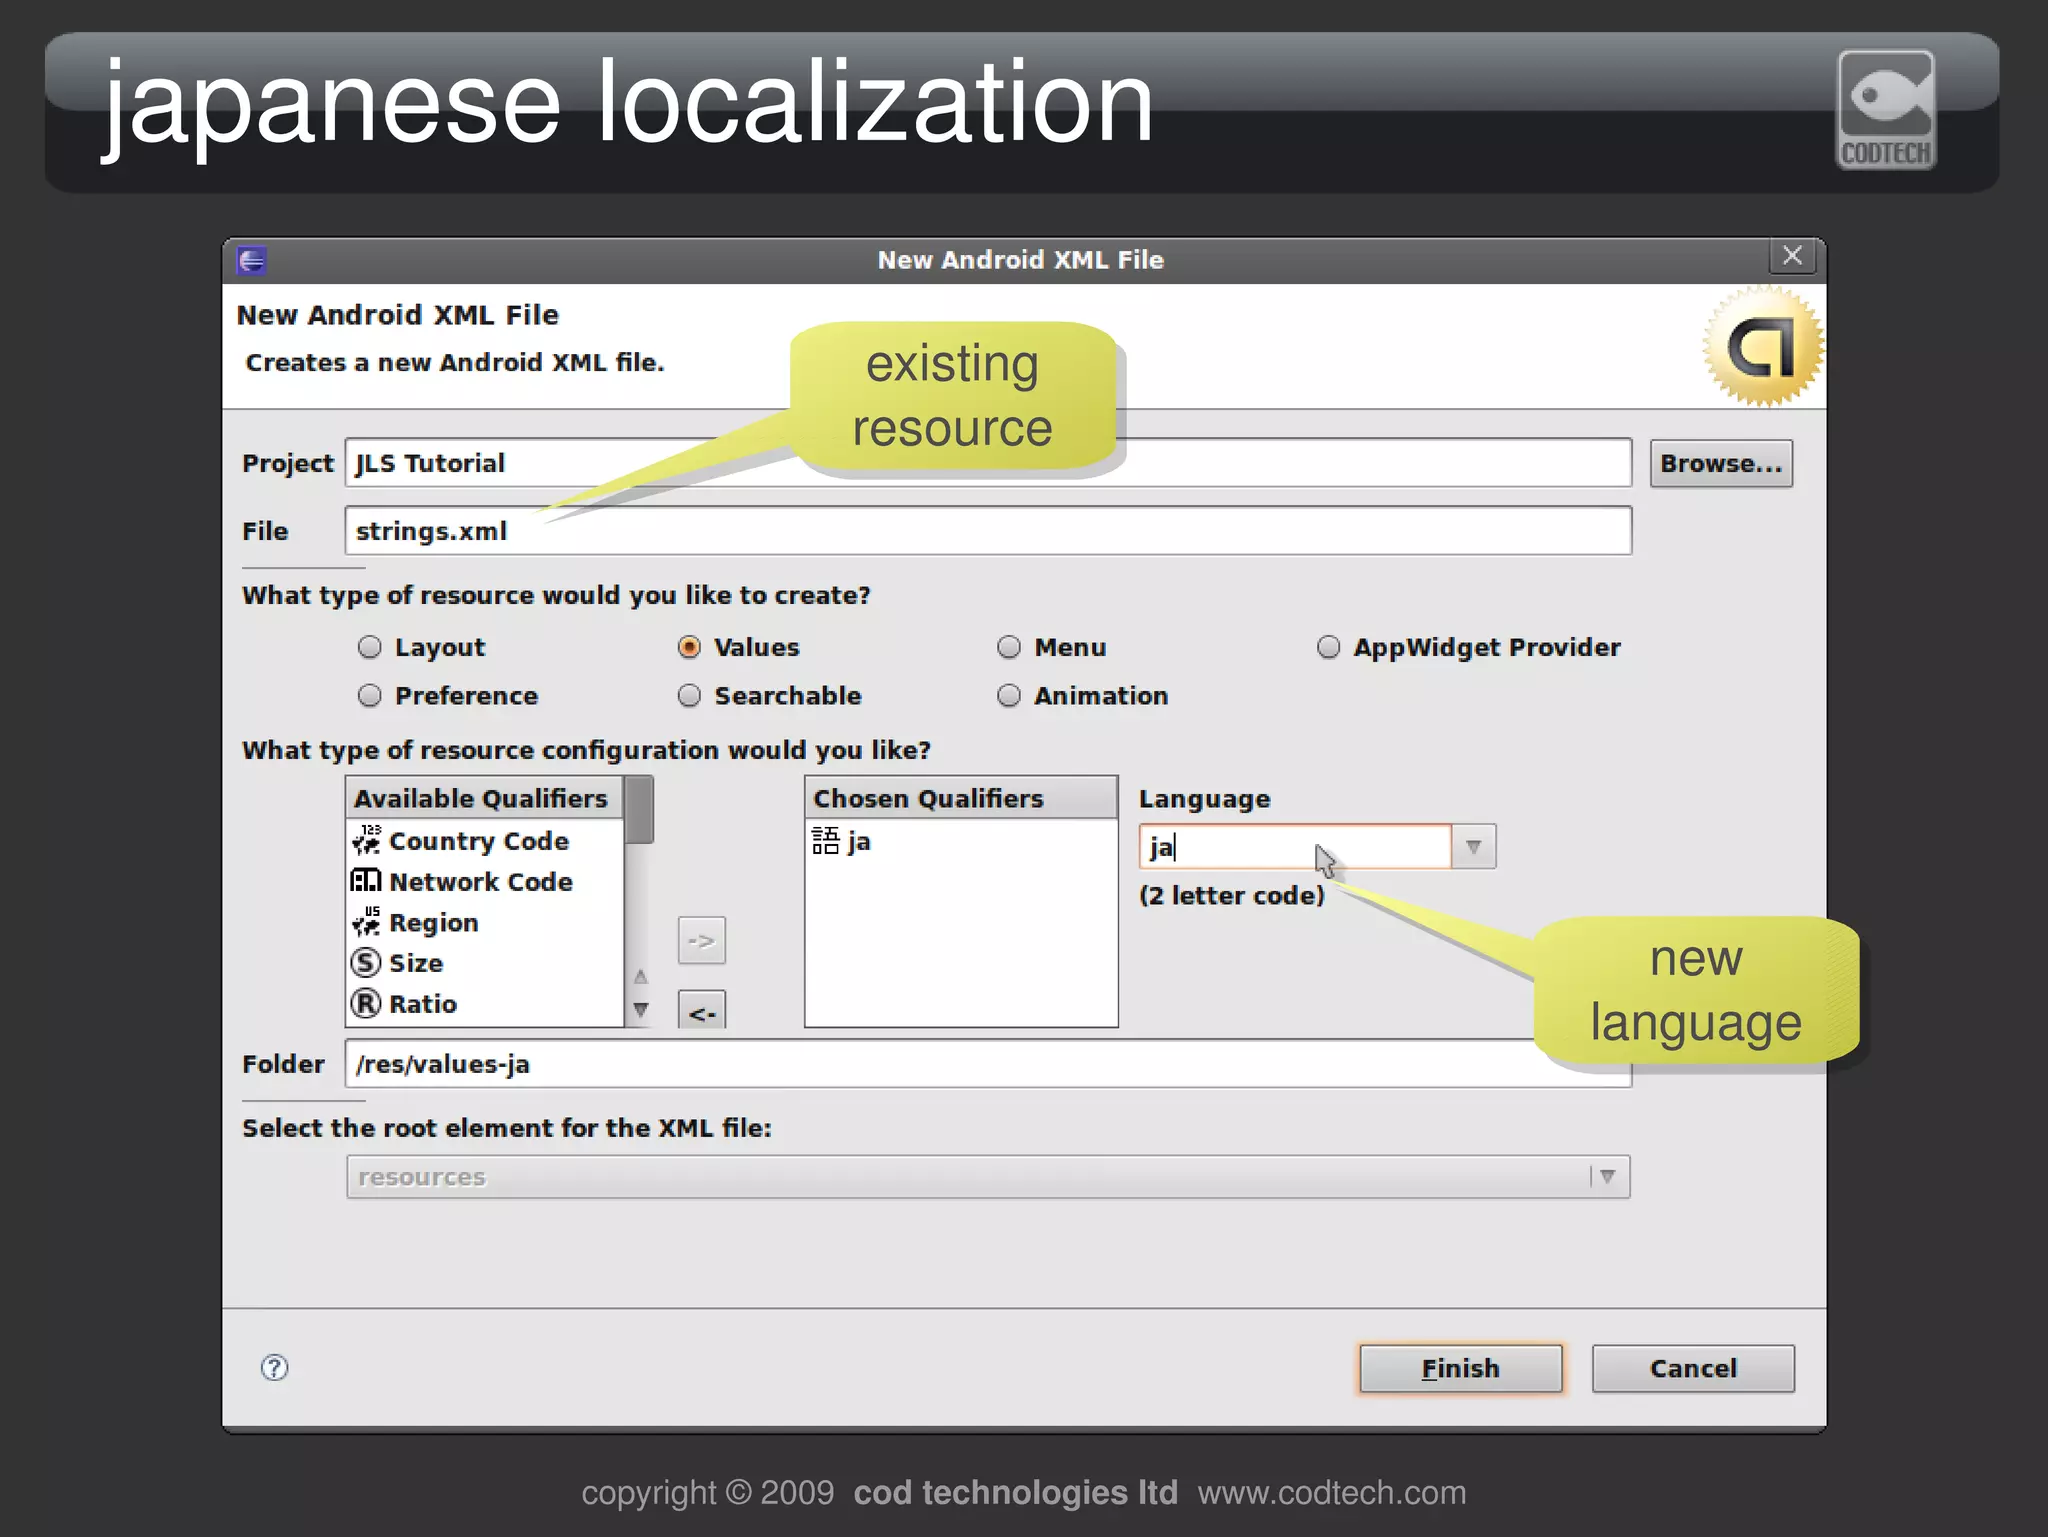This screenshot has width=2048, height=1537.
Task: Click the 'Chosen Qualifiers' column header
Action: (x=960, y=798)
